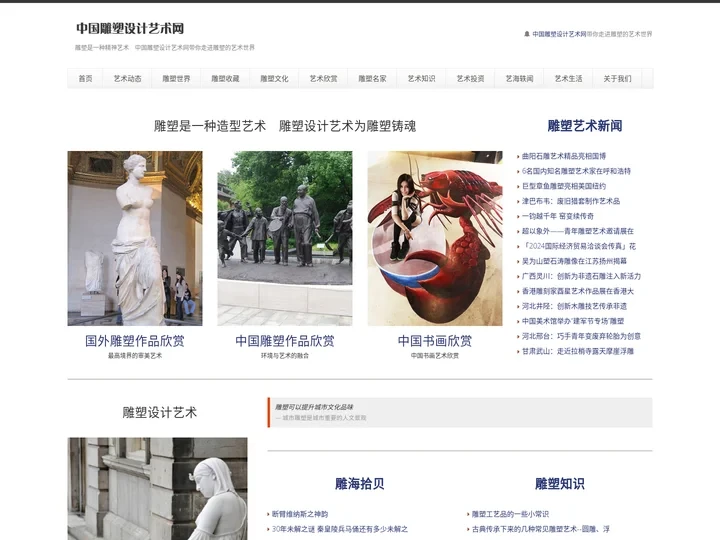Open news 超以象外——青年雕塑艺术邀请展在
This screenshot has height=540, width=720.
[x=578, y=231]
